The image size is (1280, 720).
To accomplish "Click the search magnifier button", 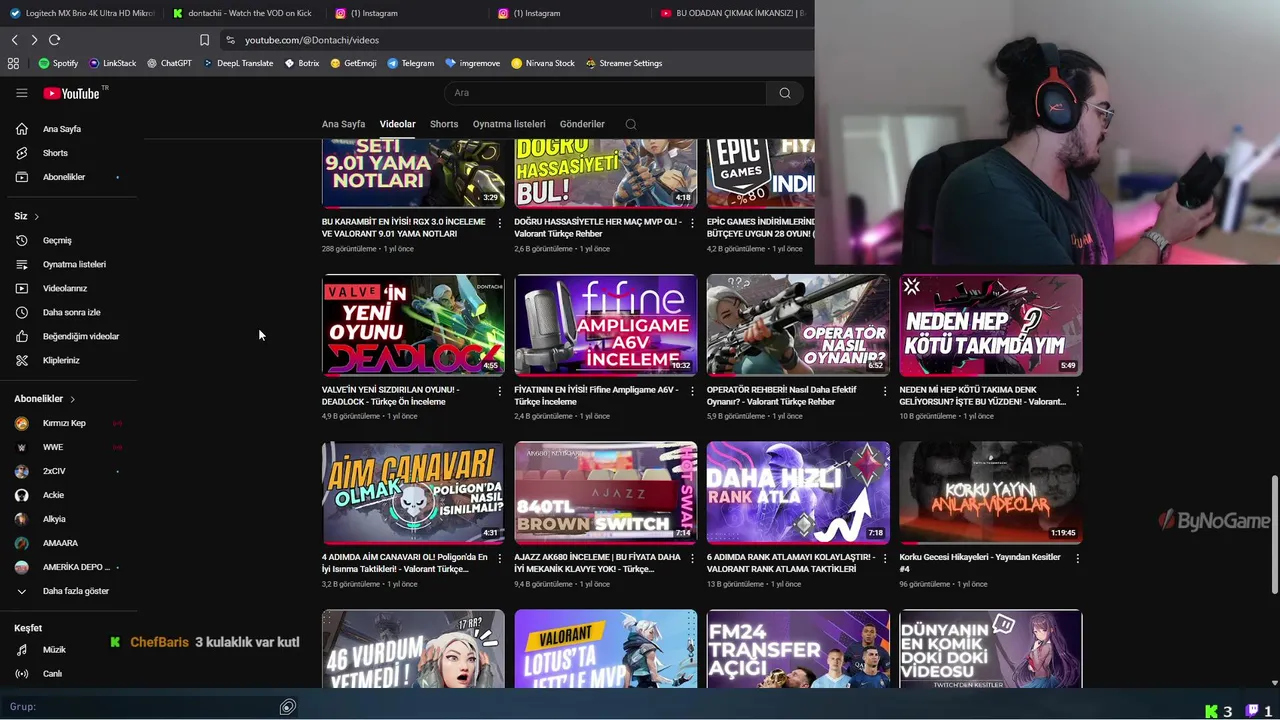I will (785, 93).
